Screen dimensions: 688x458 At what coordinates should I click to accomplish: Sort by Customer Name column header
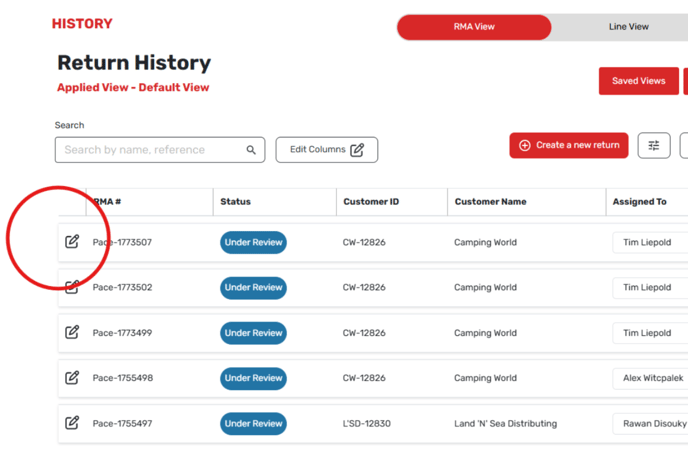(x=490, y=202)
